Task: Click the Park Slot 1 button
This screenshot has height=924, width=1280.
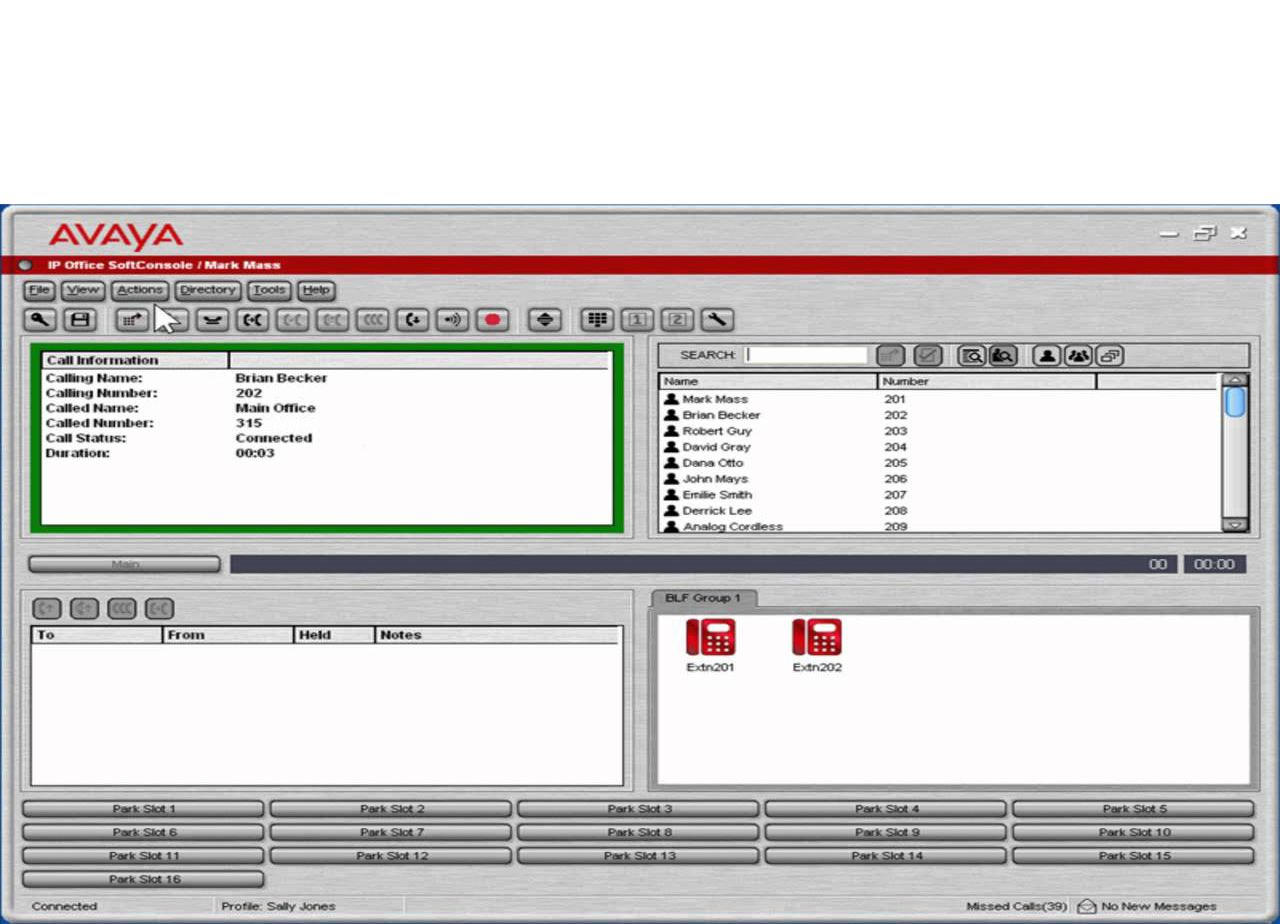Action: 143,809
